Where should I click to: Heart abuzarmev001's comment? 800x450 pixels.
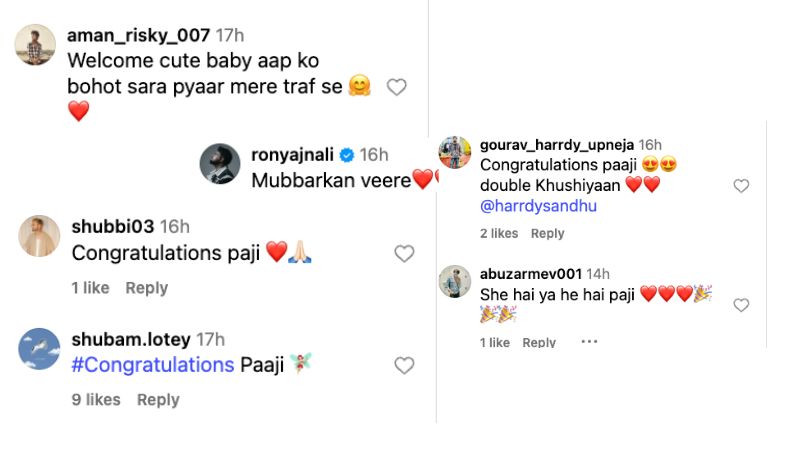click(x=741, y=305)
